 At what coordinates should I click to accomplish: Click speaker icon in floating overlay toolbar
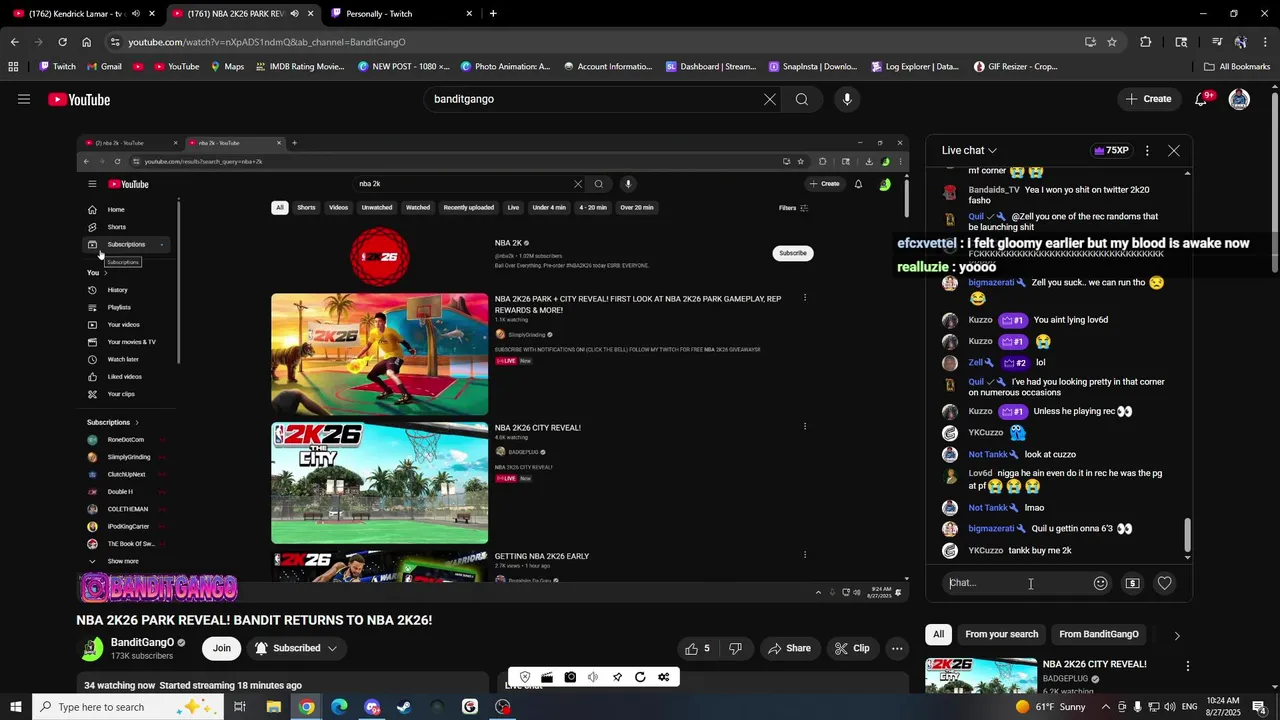point(593,677)
